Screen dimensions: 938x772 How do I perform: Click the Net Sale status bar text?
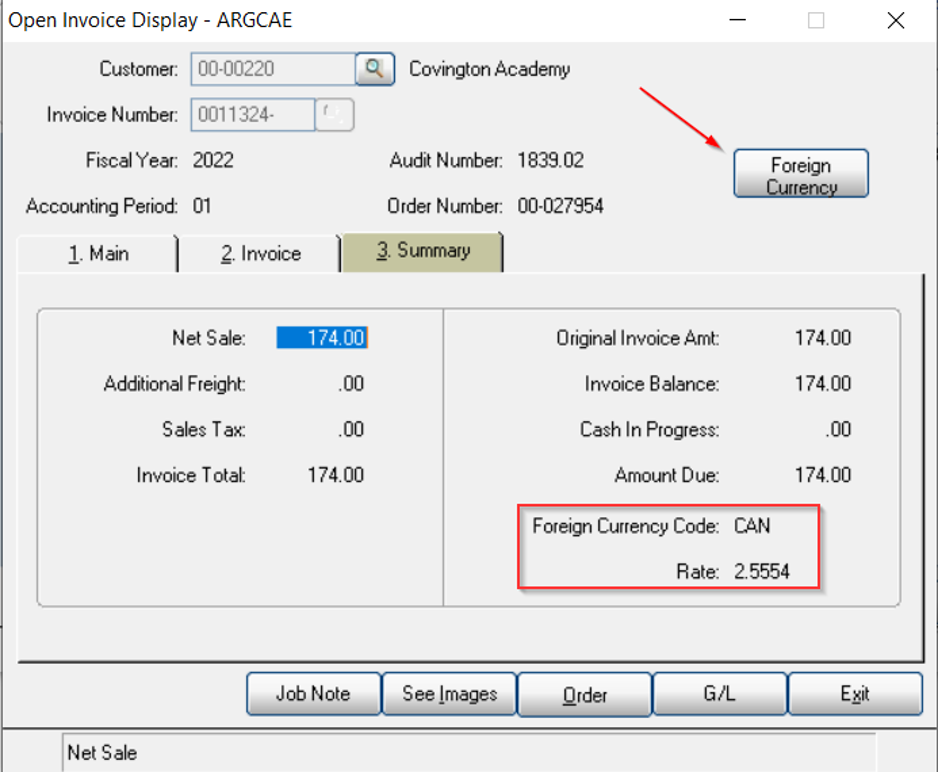click(102, 752)
